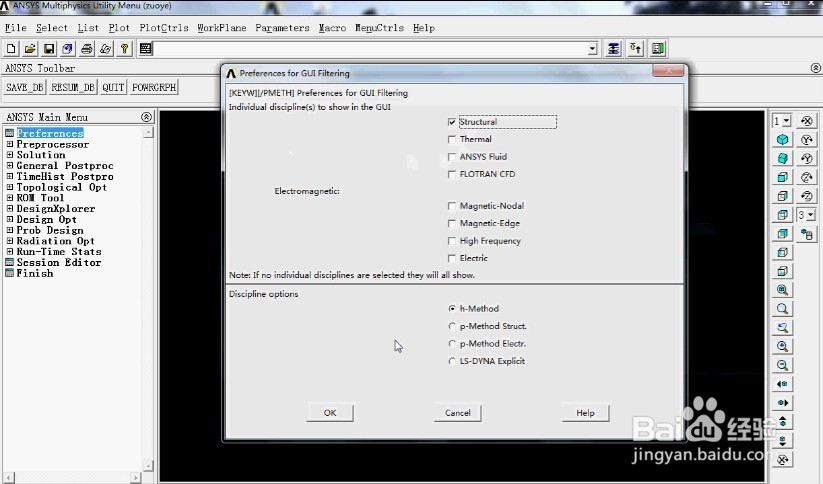This screenshot has width=823, height=484.
Task: Enable Magnetic-Nodal checkbox
Action: coord(452,206)
